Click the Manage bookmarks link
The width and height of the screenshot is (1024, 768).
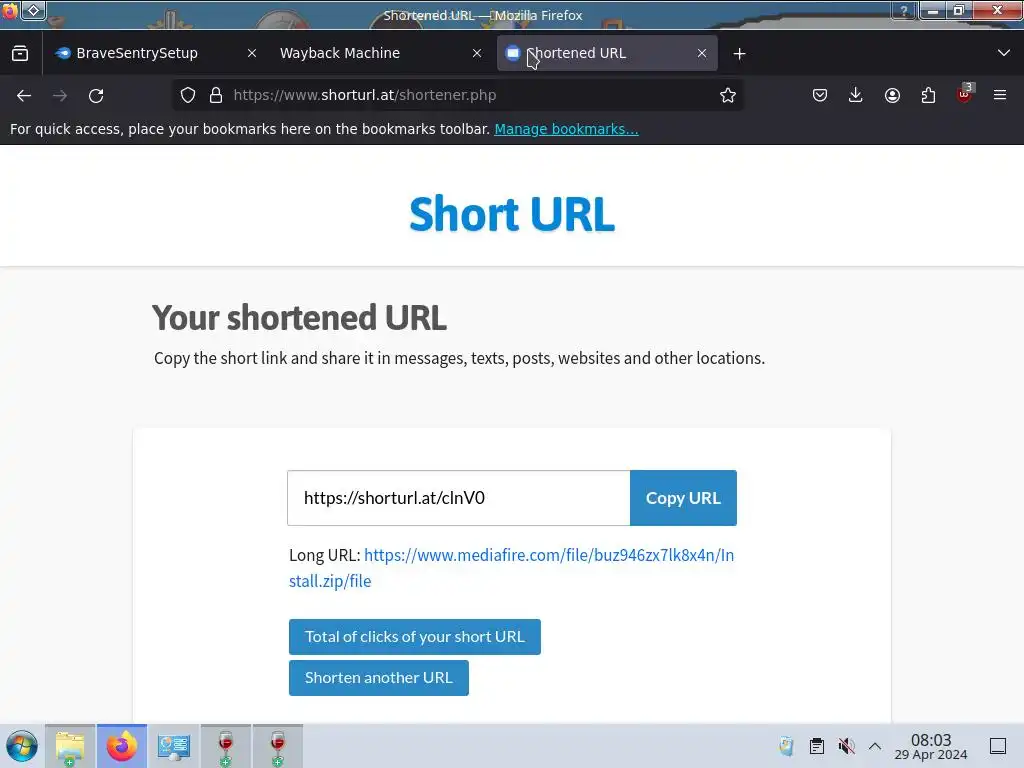pos(566,129)
